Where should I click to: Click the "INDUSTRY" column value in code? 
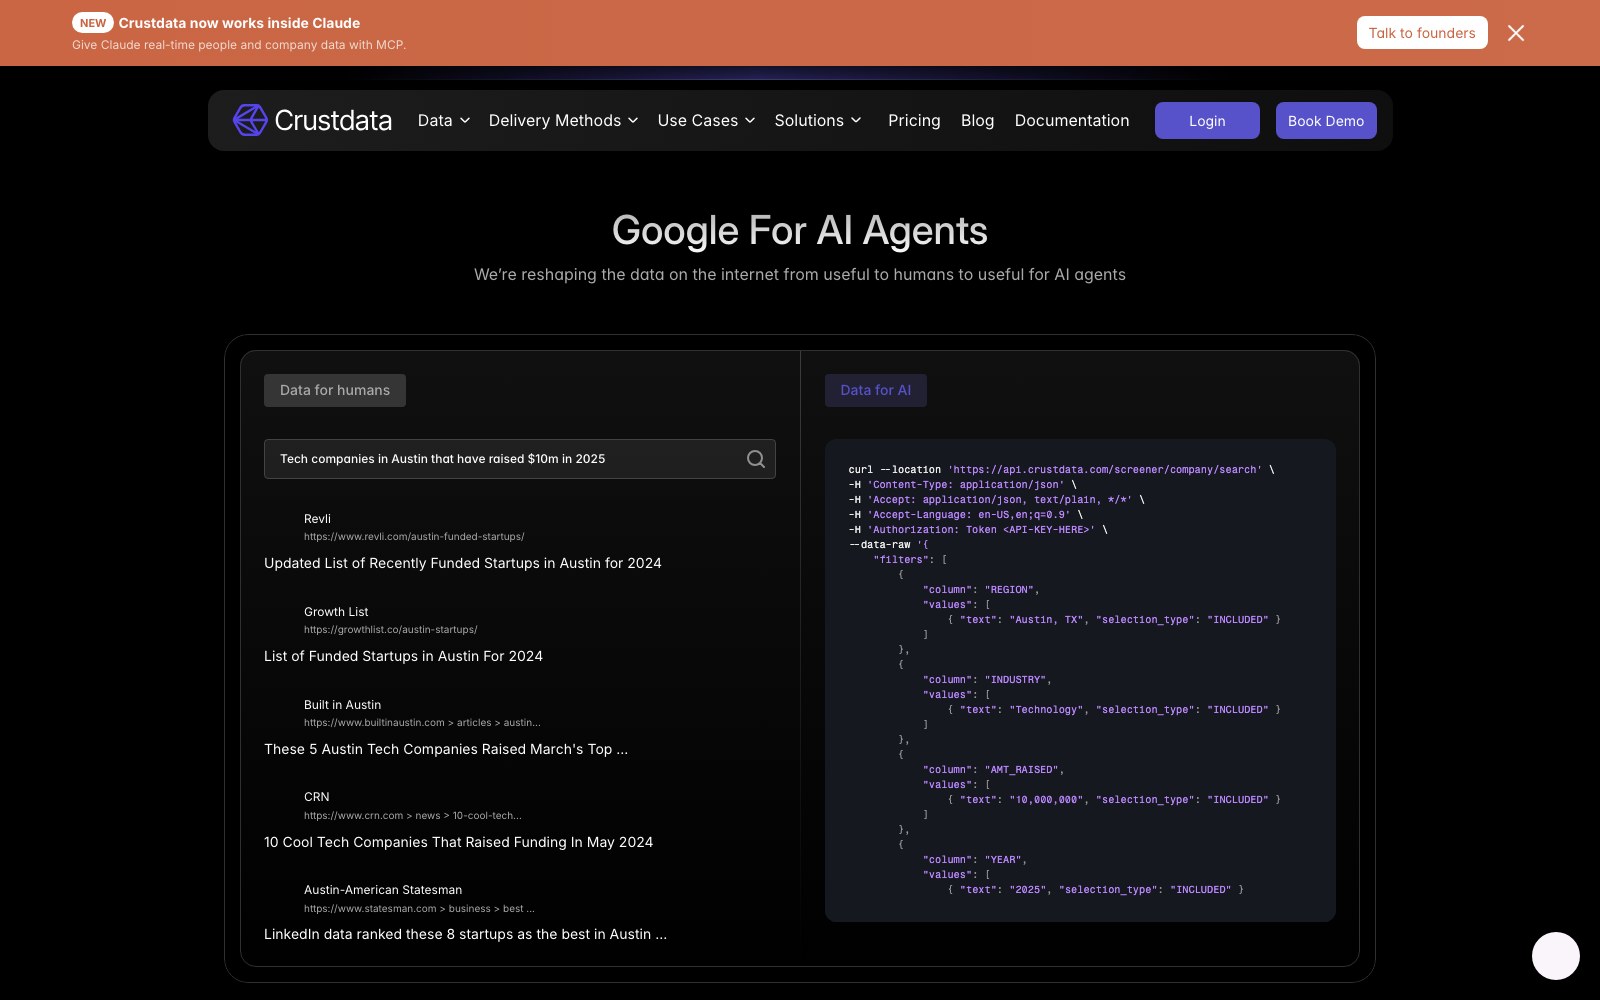tap(1018, 680)
